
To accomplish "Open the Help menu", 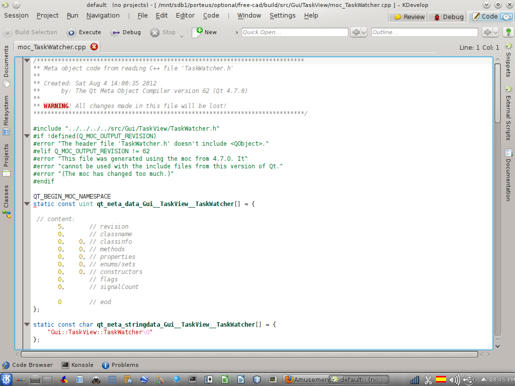I will pos(311,16).
